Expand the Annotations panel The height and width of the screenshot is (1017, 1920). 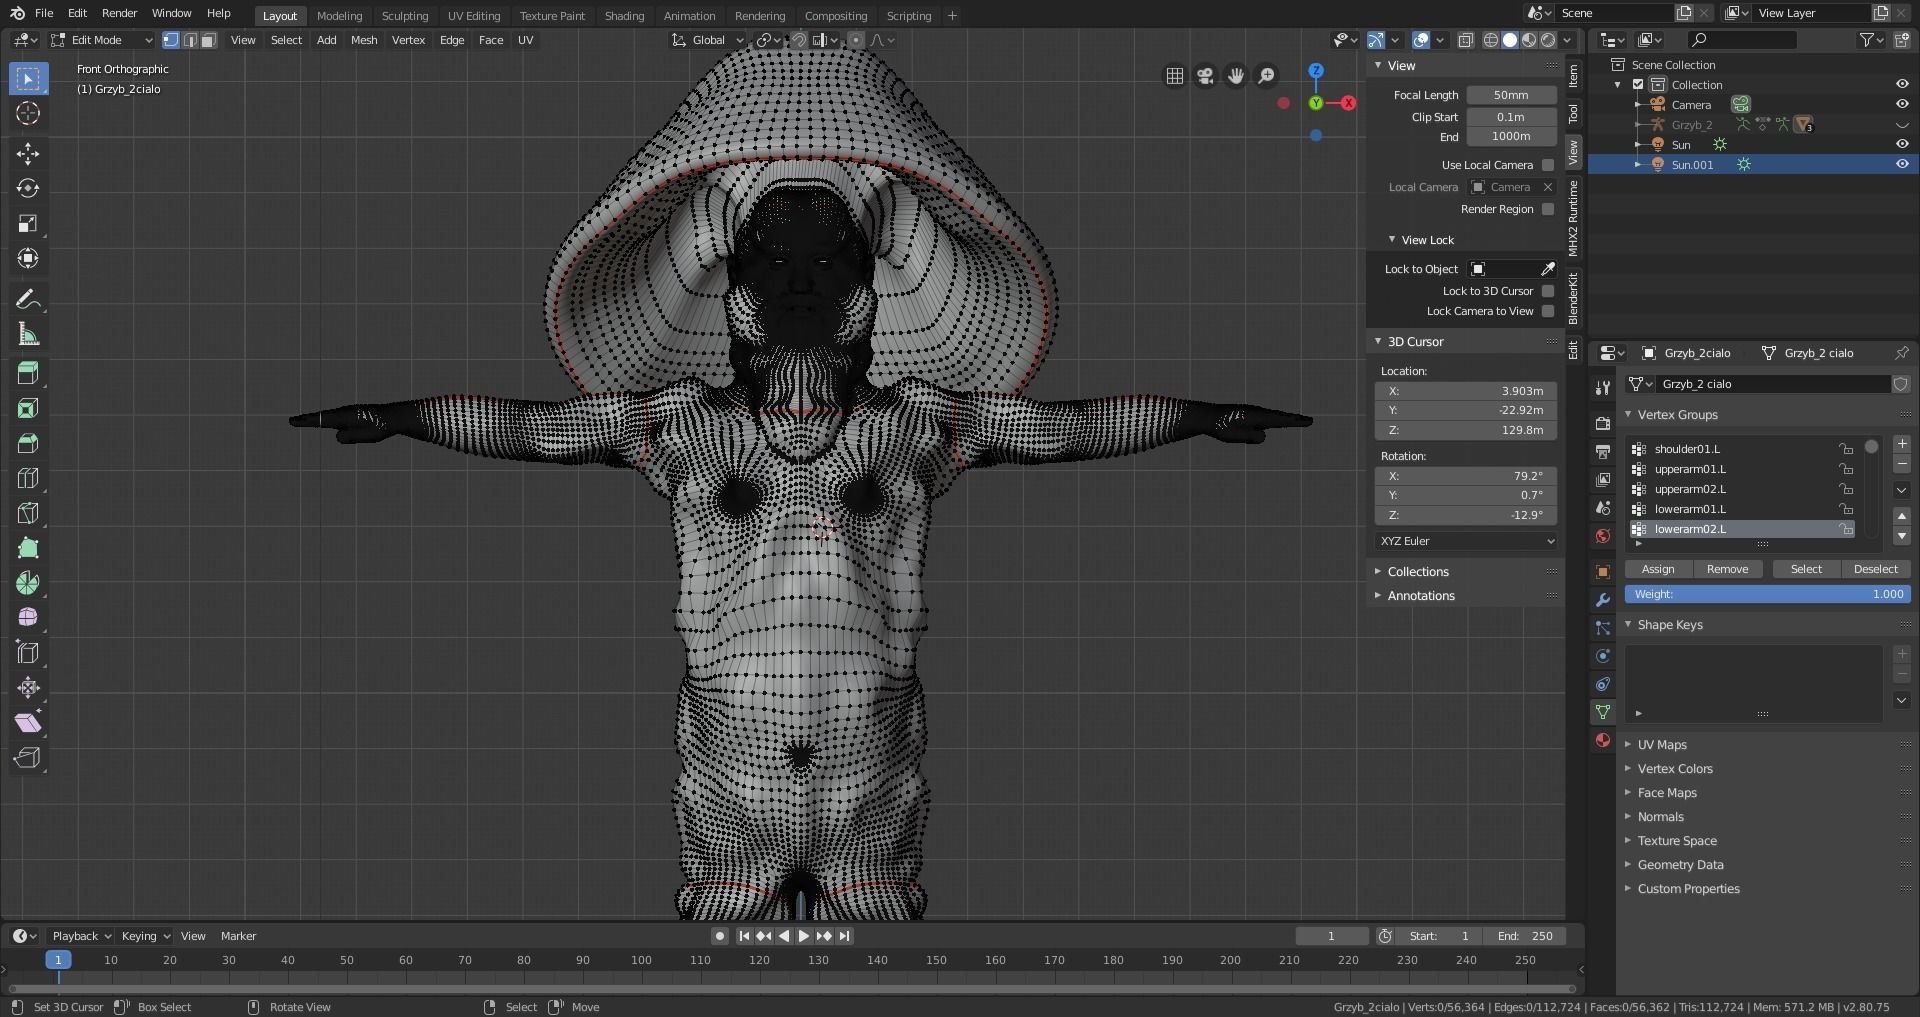click(1420, 596)
